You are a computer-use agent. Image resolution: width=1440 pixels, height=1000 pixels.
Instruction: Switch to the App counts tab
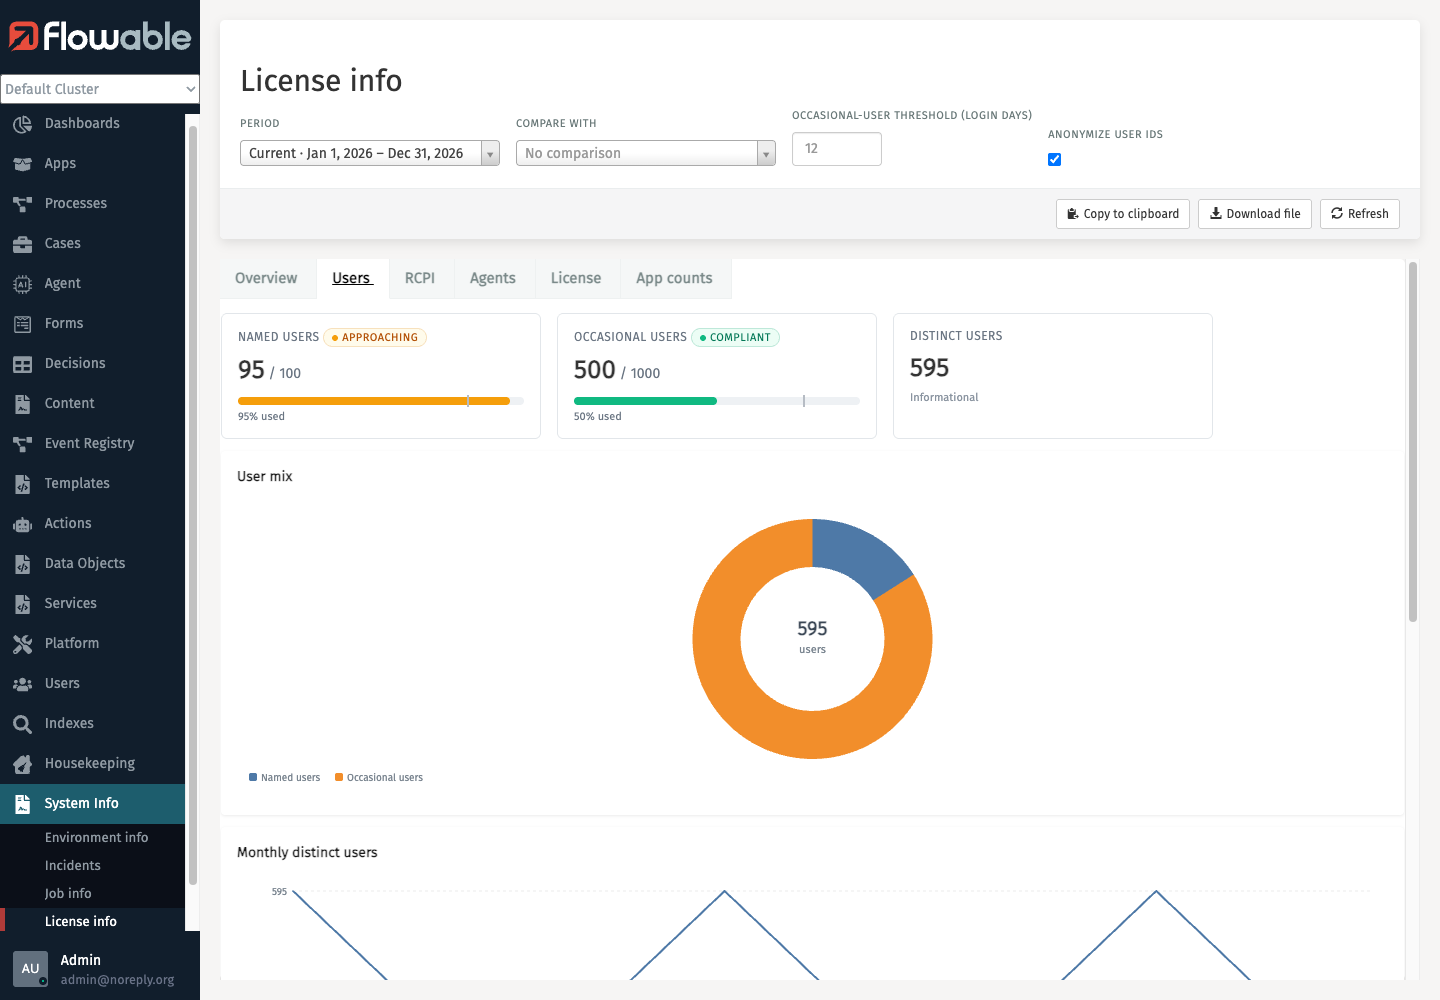click(x=674, y=278)
